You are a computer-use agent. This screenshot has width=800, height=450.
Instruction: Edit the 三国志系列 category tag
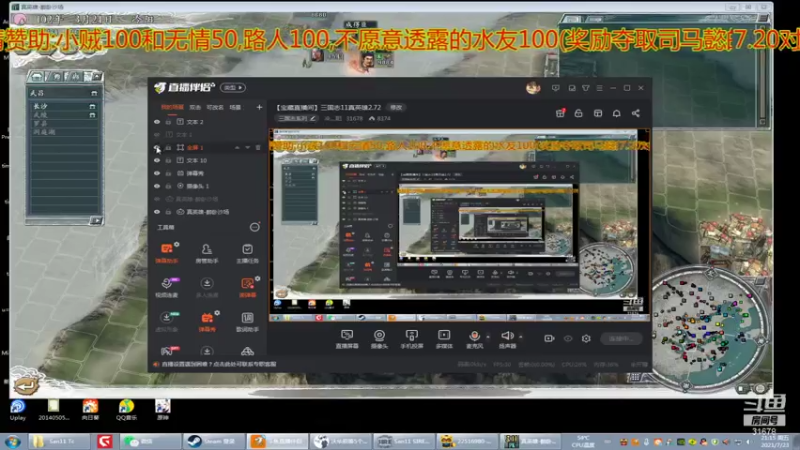296,118
